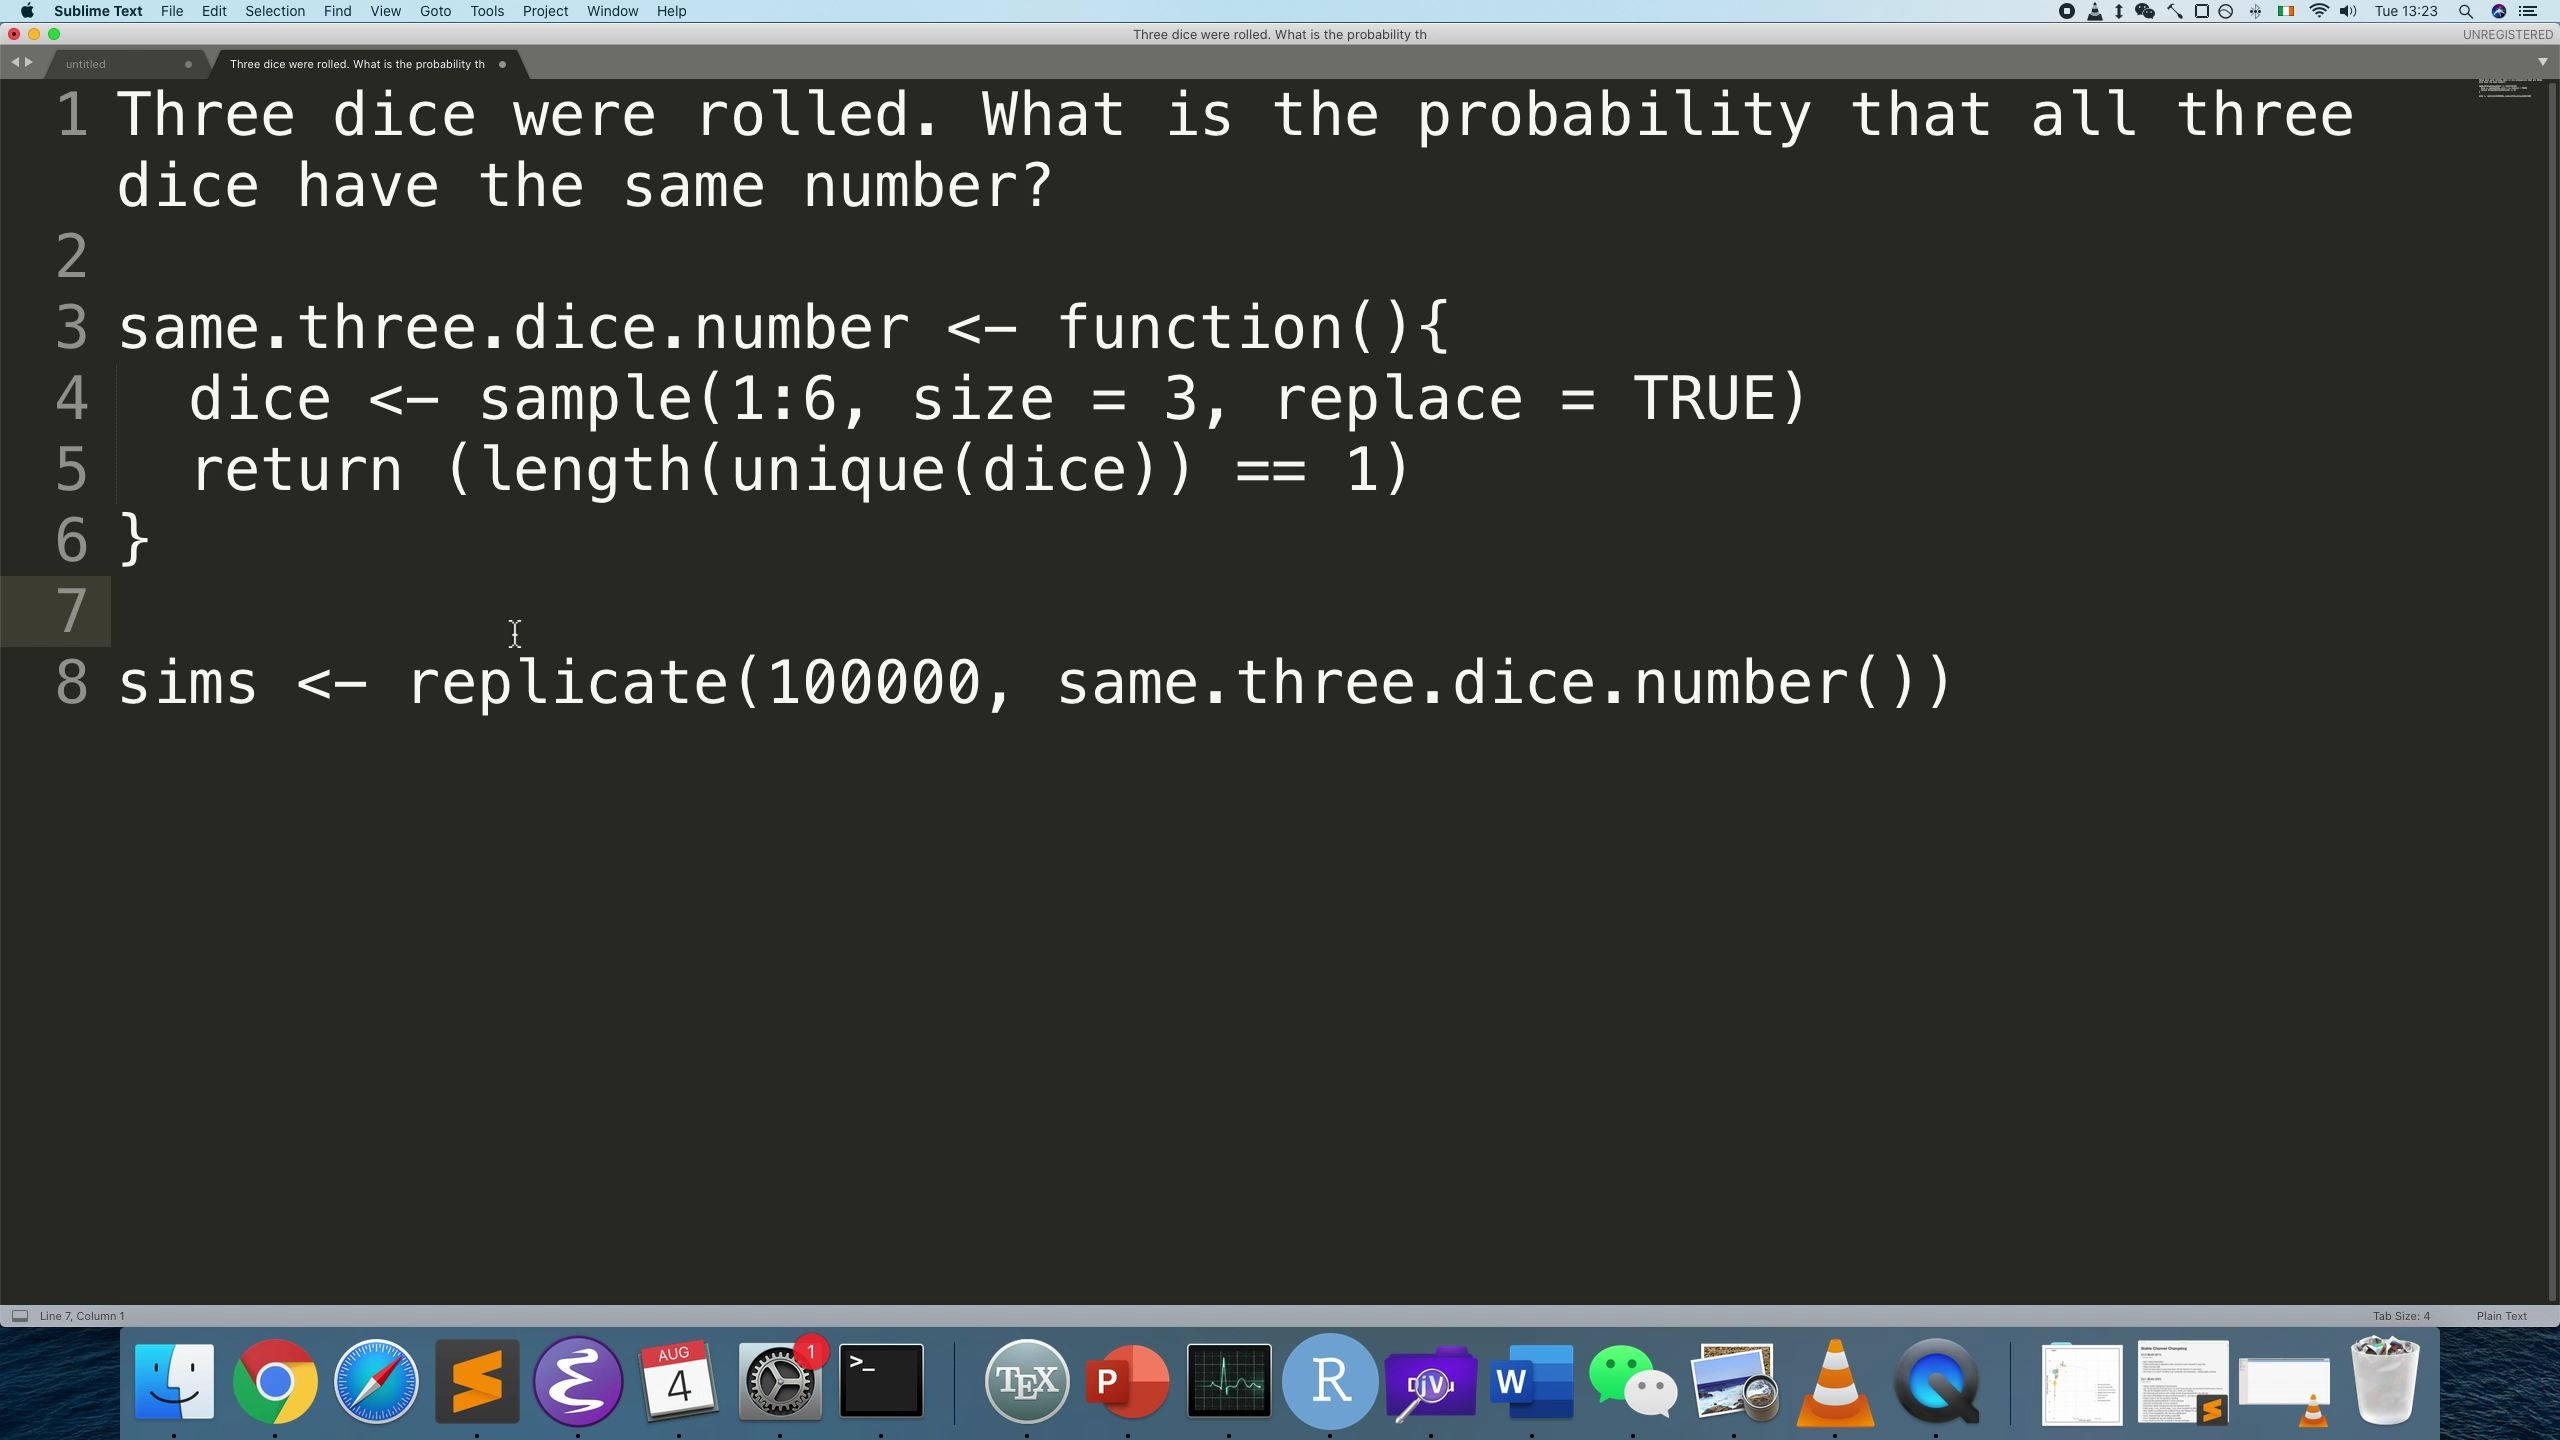Click the Project menu item
Screen dimensions: 2560x1440
(x=545, y=12)
